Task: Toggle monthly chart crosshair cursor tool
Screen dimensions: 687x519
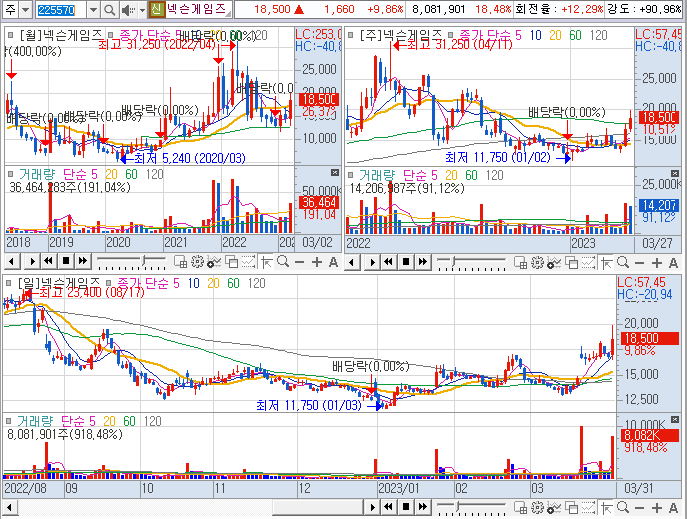Action: coord(266,262)
